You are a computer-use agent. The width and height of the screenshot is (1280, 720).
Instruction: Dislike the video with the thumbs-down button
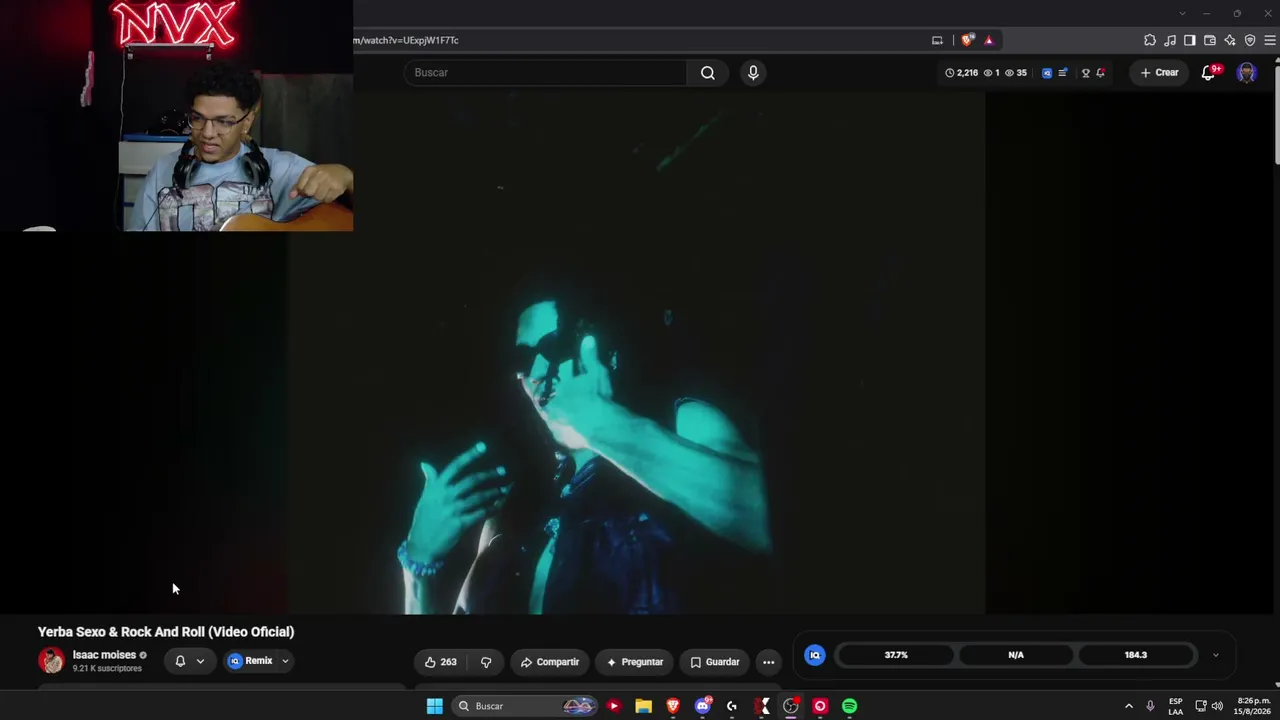(486, 662)
